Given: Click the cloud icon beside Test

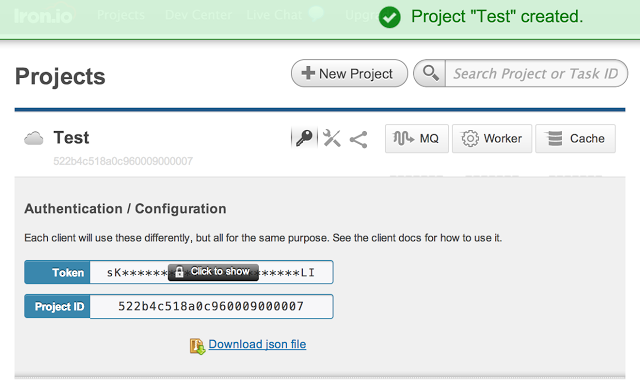Looking at the screenshot, I should pyautogui.click(x=33, y=138).
